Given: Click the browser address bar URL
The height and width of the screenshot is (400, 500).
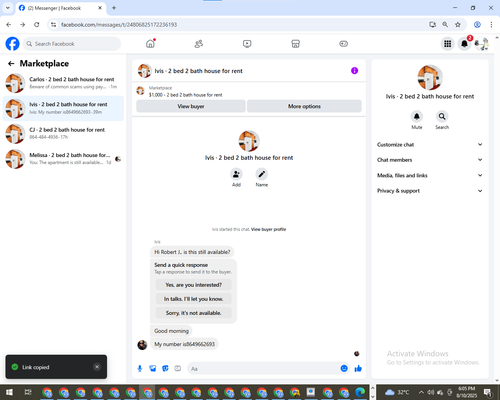Looking at the screenshot, I should pos(119,25).
